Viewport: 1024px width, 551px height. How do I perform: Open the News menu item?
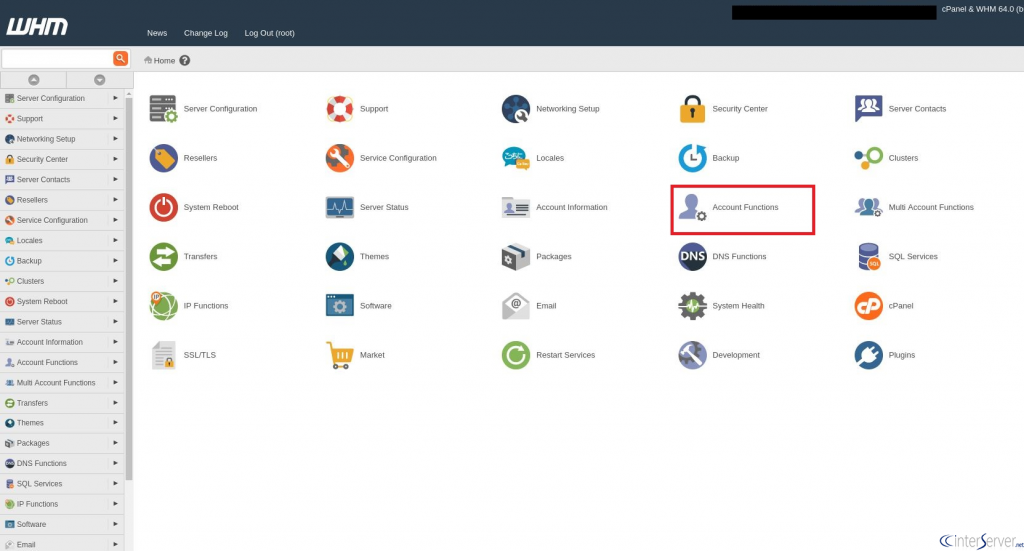[x=157, y=33]
